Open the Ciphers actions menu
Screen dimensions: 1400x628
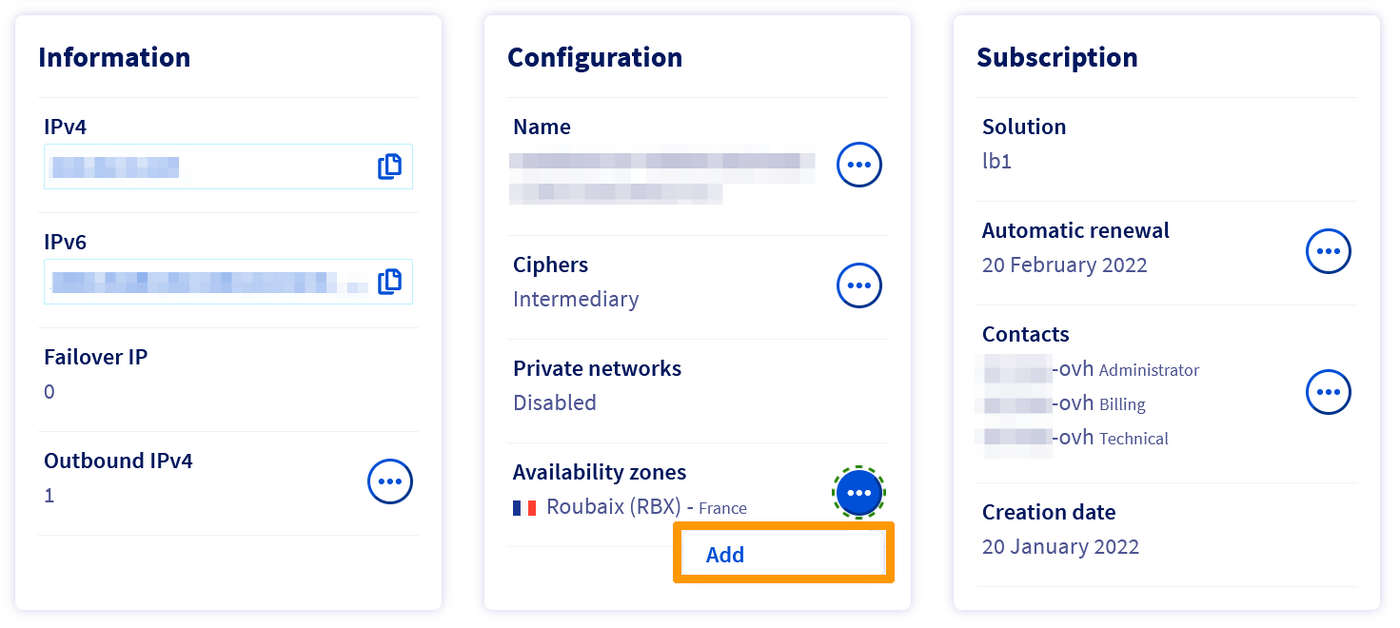859,286
